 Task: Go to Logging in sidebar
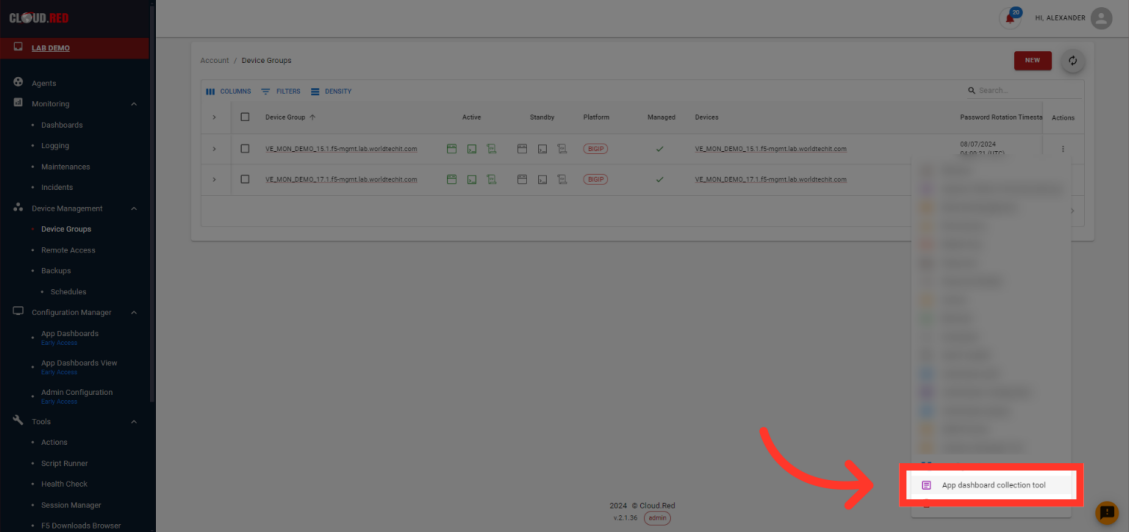coord(55,145)
